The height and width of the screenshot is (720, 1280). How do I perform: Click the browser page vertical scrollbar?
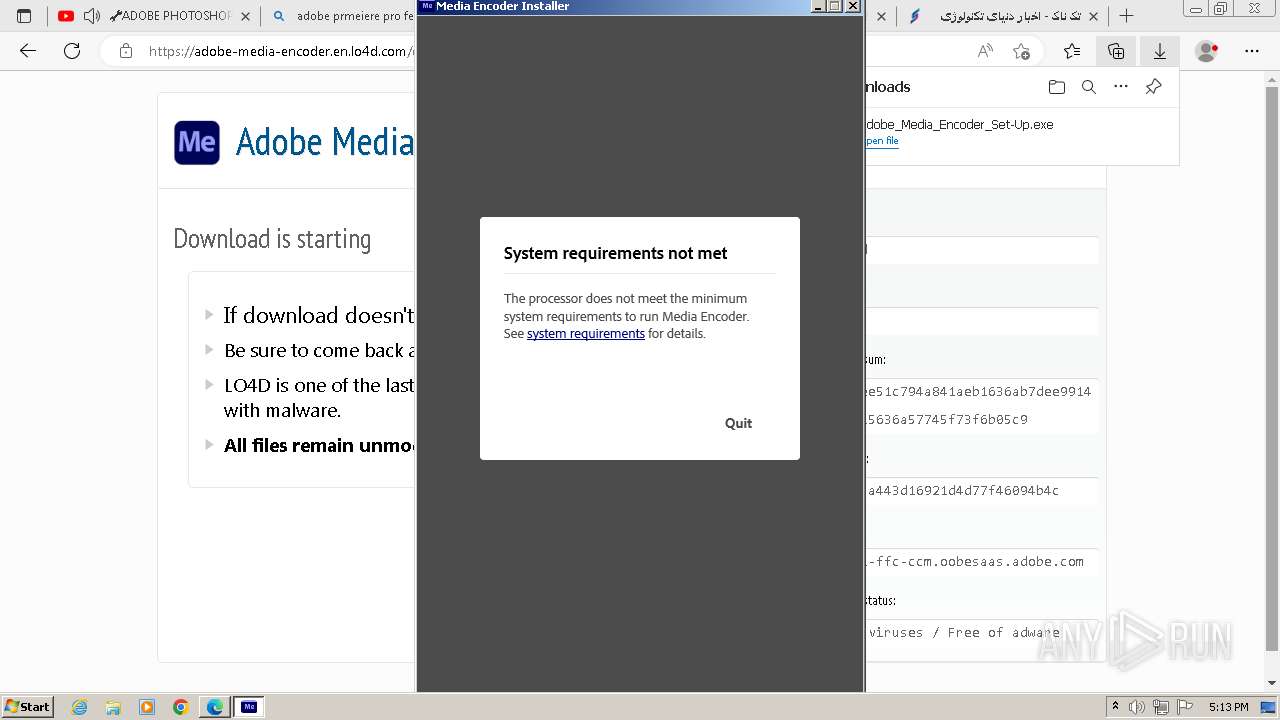tap(1272, 370)
